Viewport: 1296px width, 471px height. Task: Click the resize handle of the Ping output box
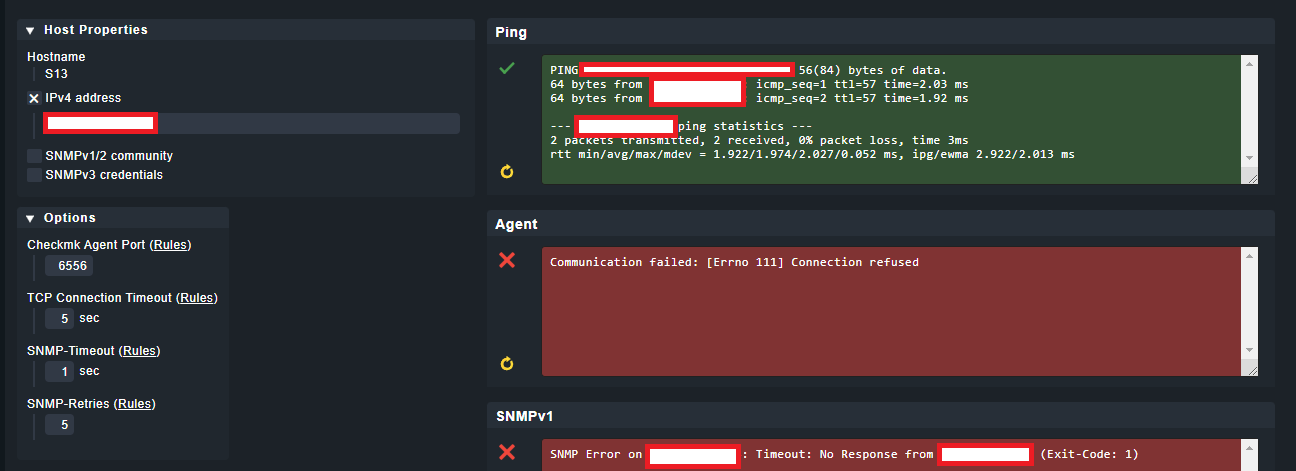(x=1253, y=177)
